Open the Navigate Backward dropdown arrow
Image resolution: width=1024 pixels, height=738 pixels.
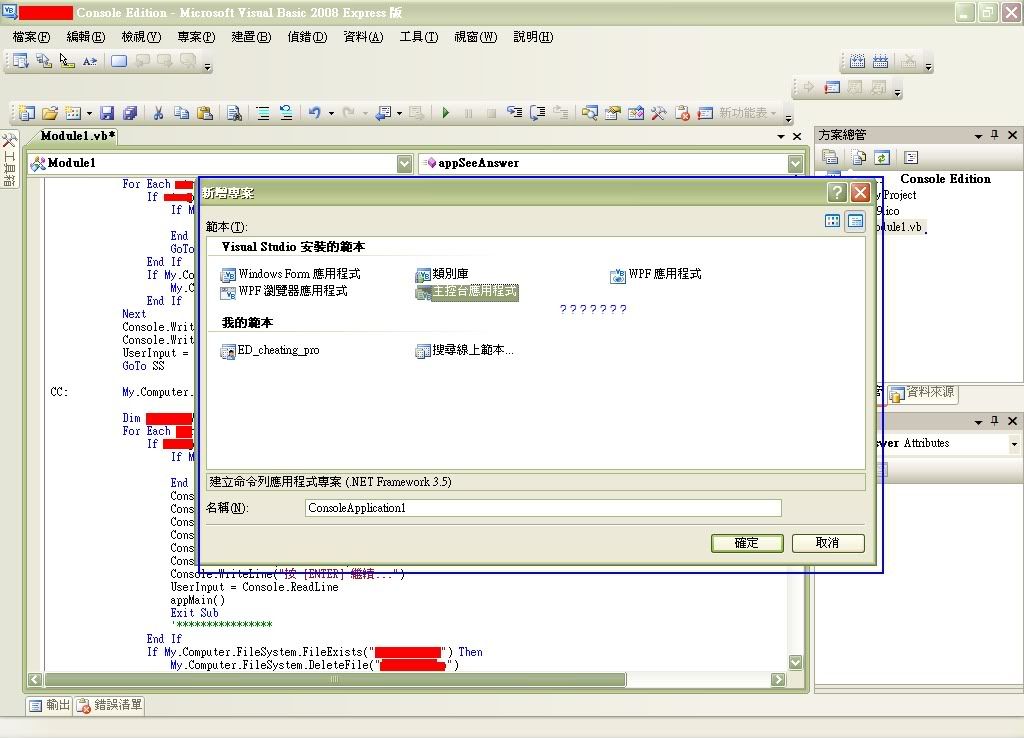(x=399, y=114)
